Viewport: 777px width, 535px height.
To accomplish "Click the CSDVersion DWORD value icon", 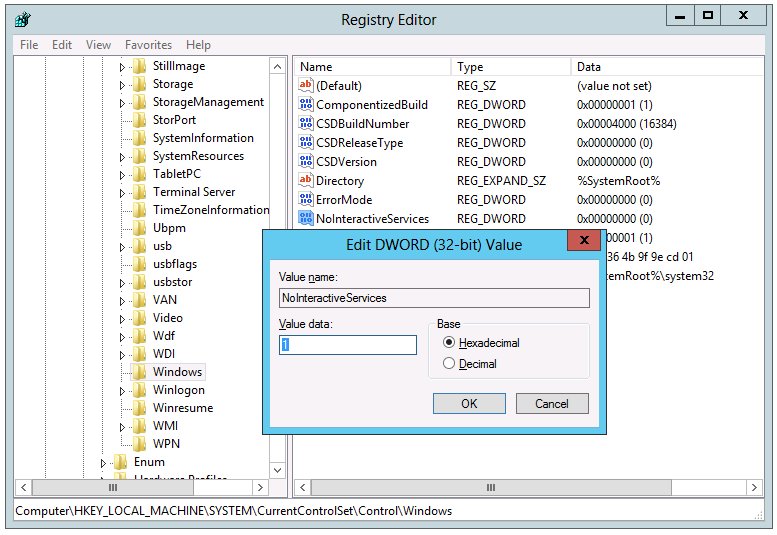I will tap(306, 161).
